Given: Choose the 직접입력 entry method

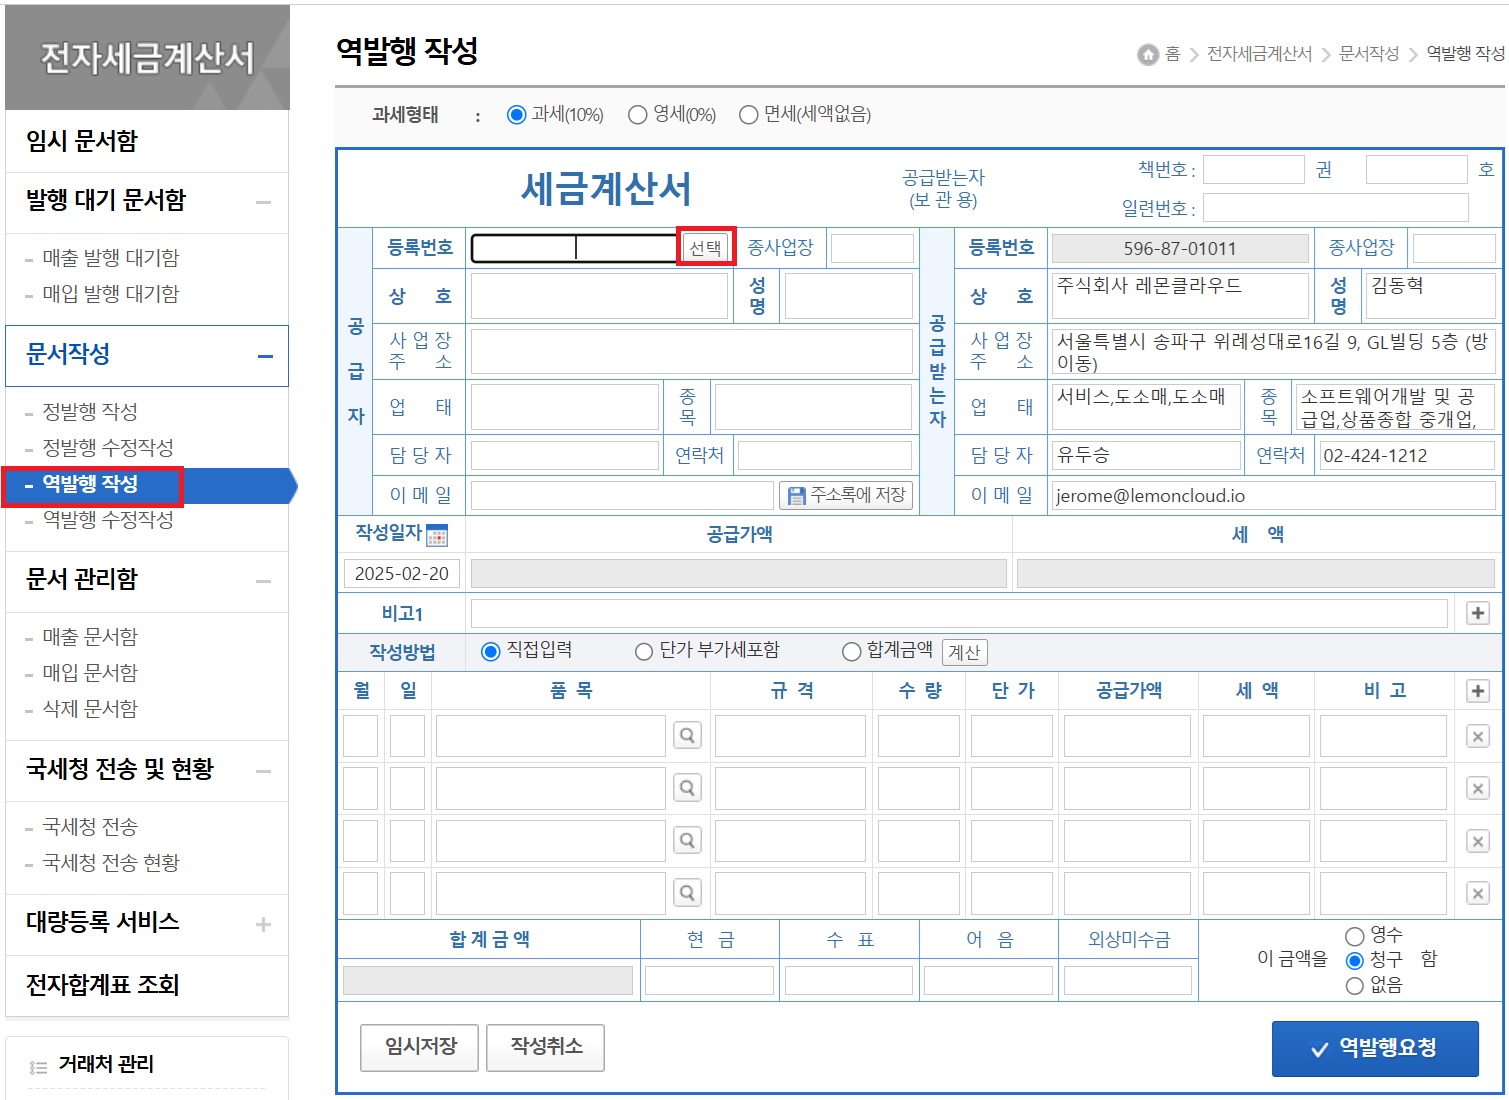Looking at the screenshot, I should (490, 652).
